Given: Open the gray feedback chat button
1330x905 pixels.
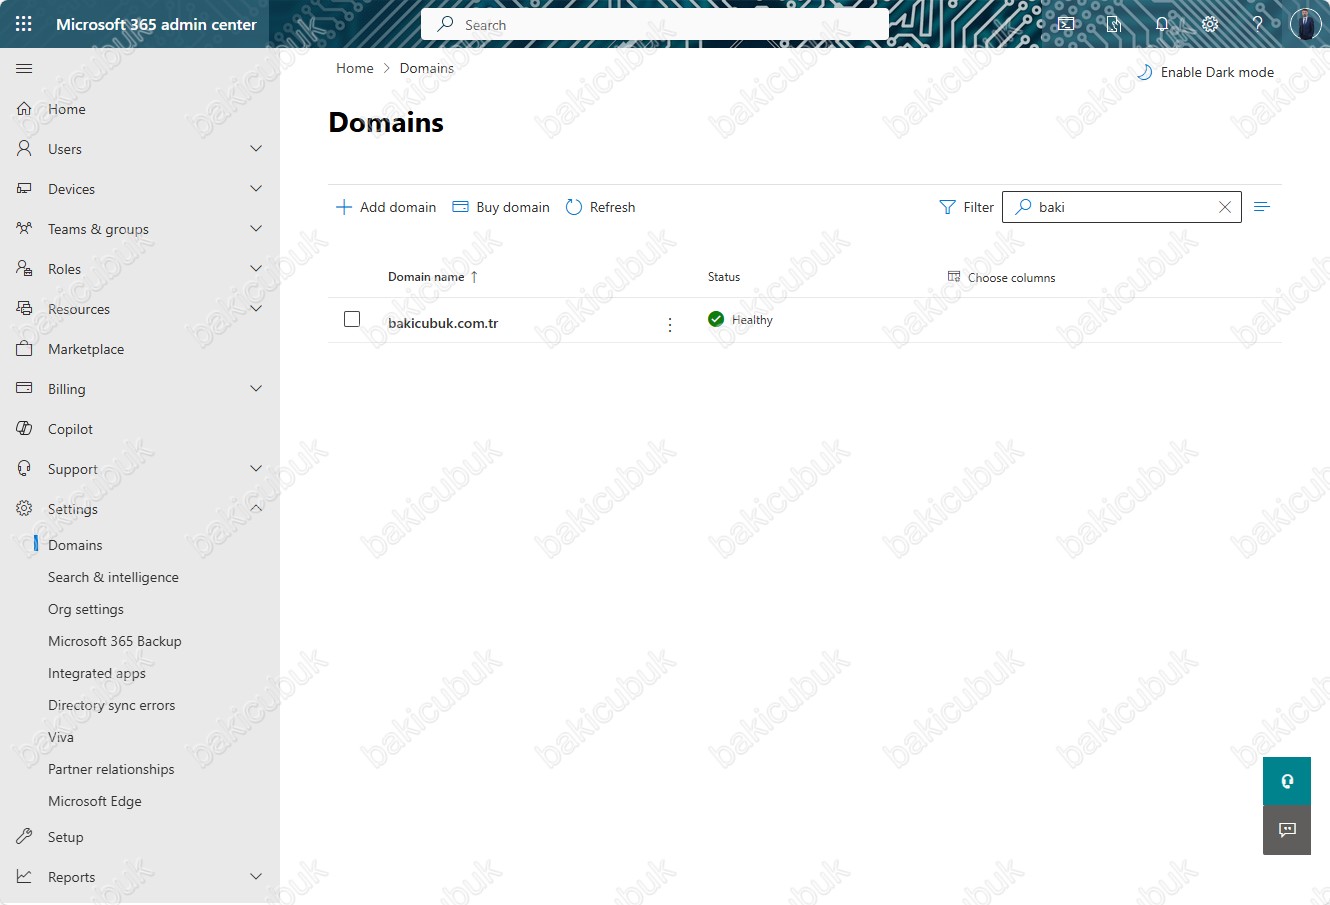Looking at the screenshot, I should pyautogui.click(x=1287, y=830).
